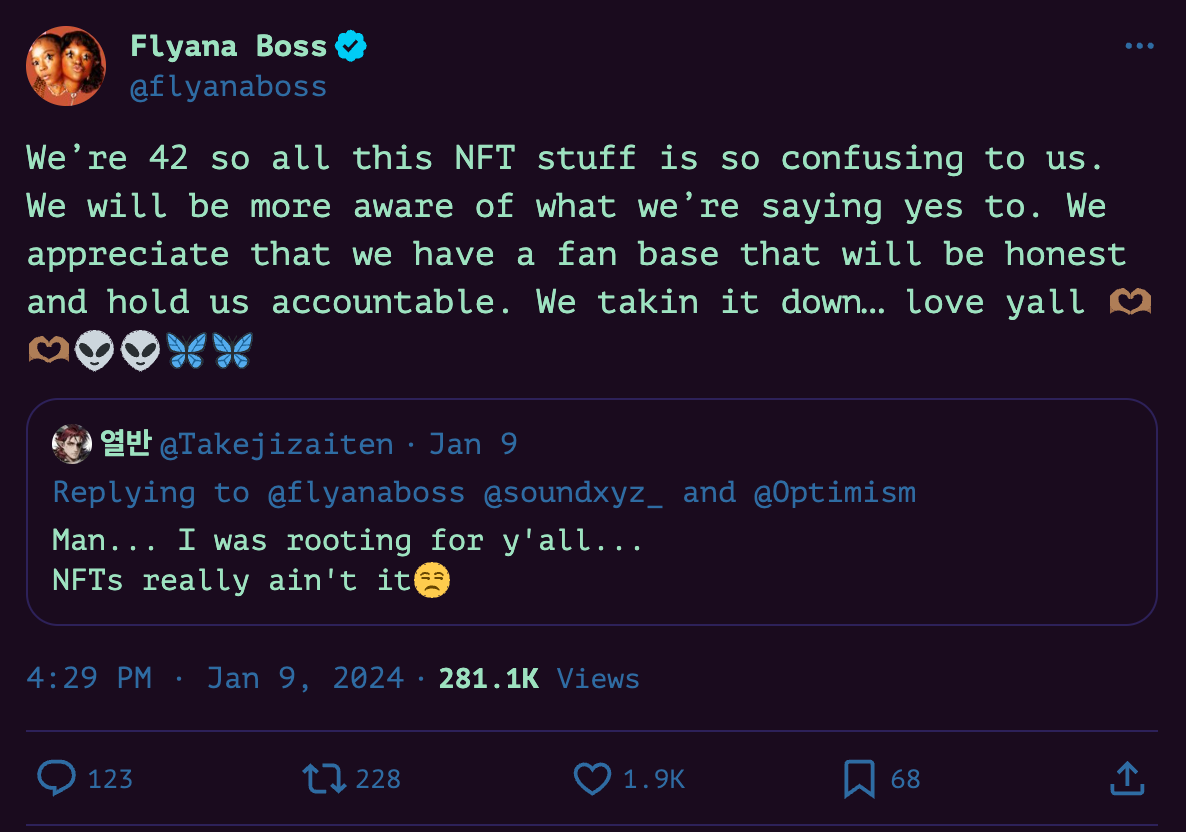
Task: Click the 1.9K likes count
Action: click(654, 779)
